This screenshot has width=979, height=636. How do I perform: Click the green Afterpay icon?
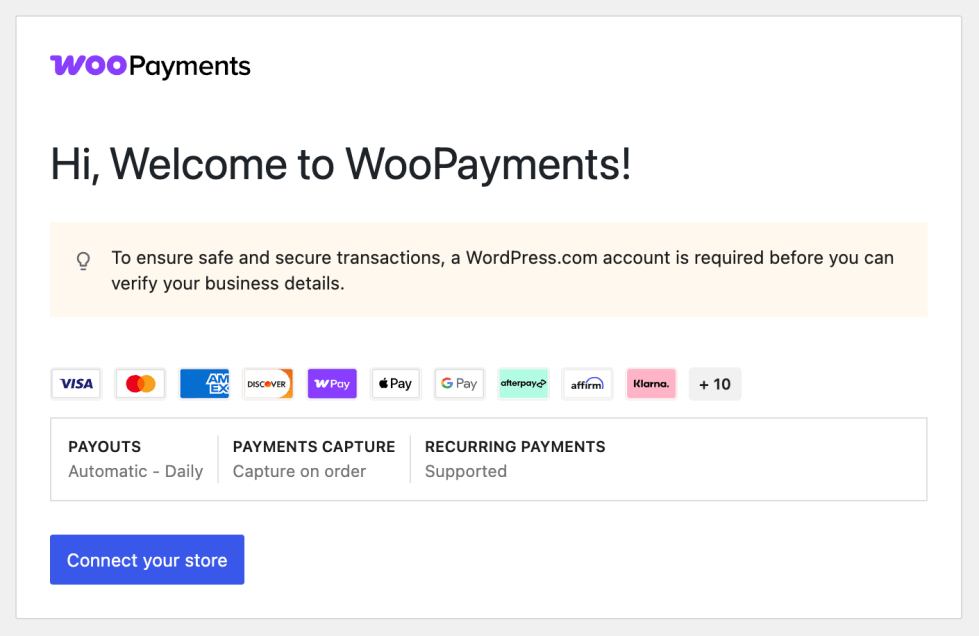click(523, 384)
